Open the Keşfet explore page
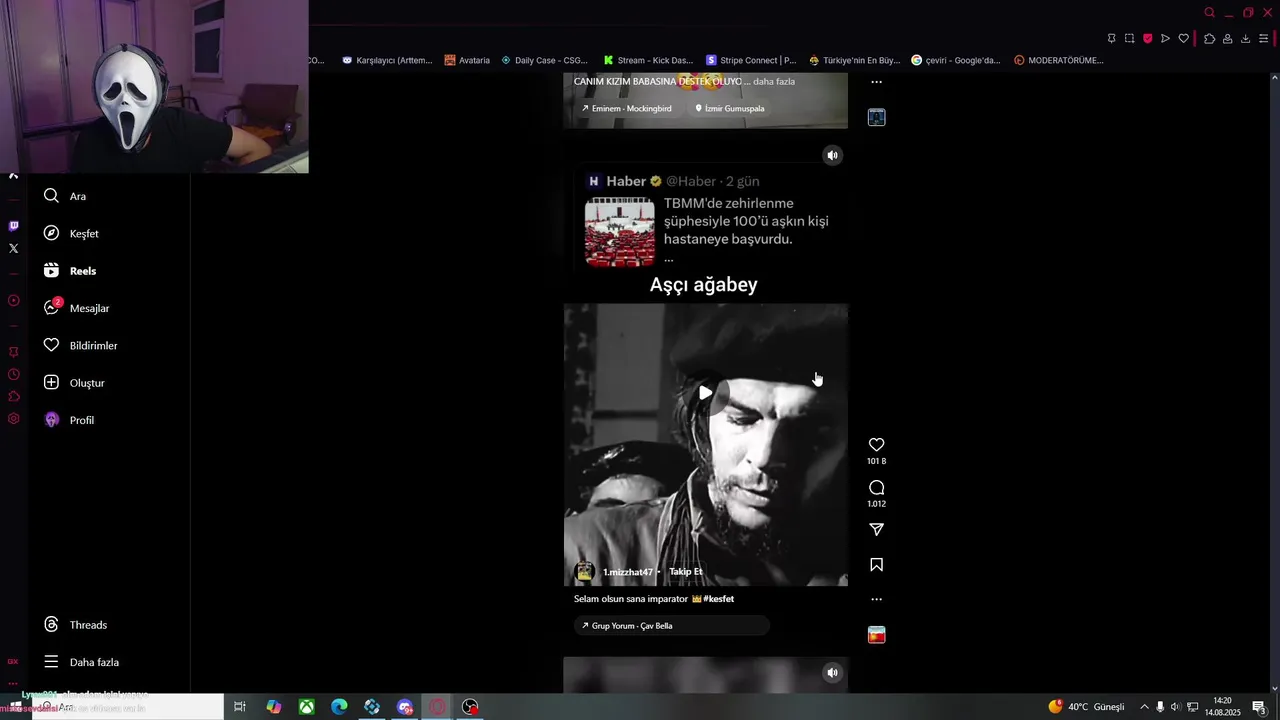This screenshot has width=1280, height=720. pos(71,233)
